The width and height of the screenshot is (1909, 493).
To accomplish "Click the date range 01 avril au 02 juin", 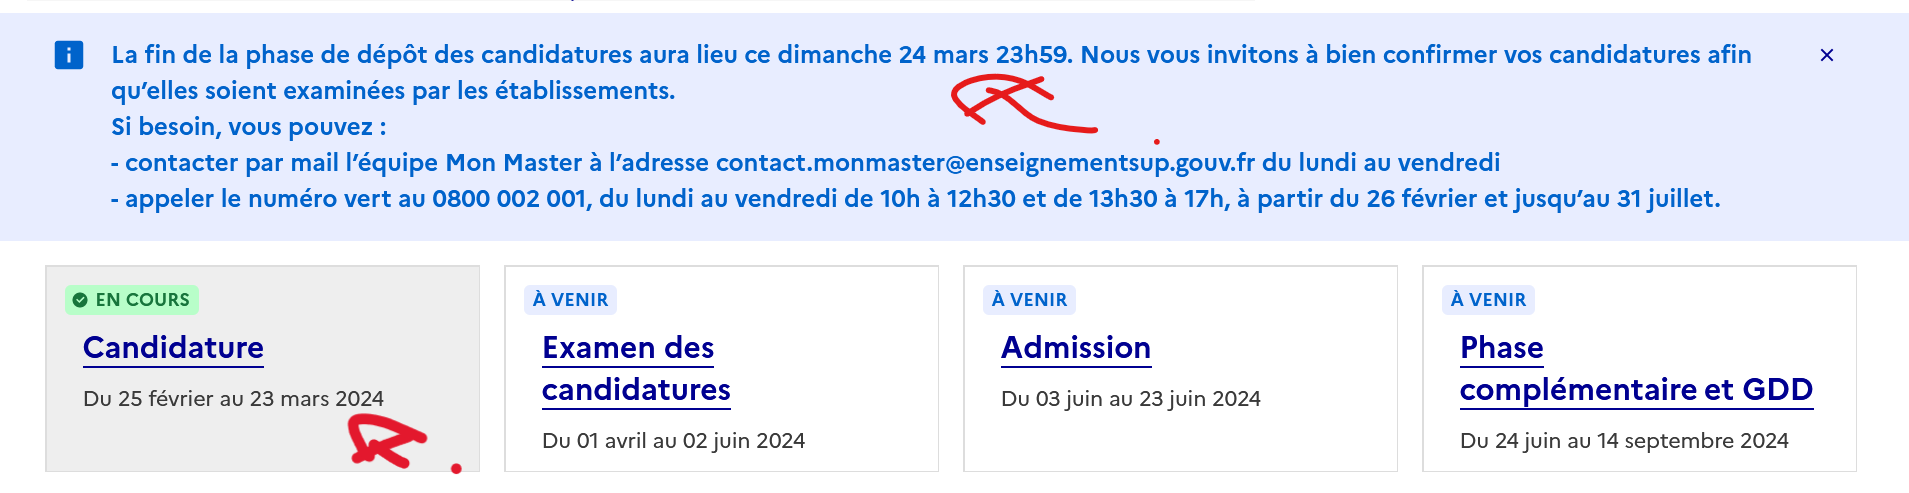I will tap(673, 441).
